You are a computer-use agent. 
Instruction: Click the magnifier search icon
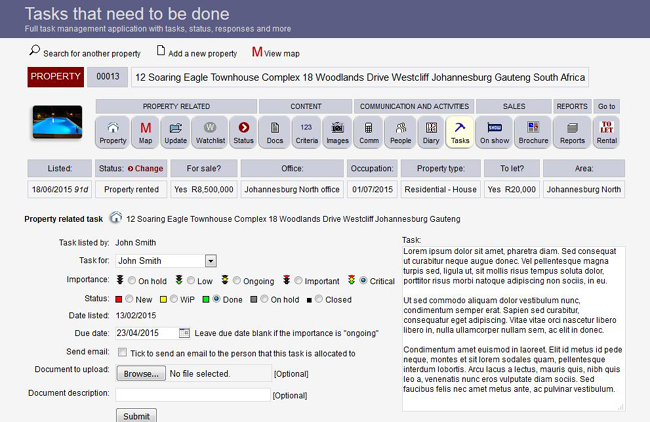(34, 51)
